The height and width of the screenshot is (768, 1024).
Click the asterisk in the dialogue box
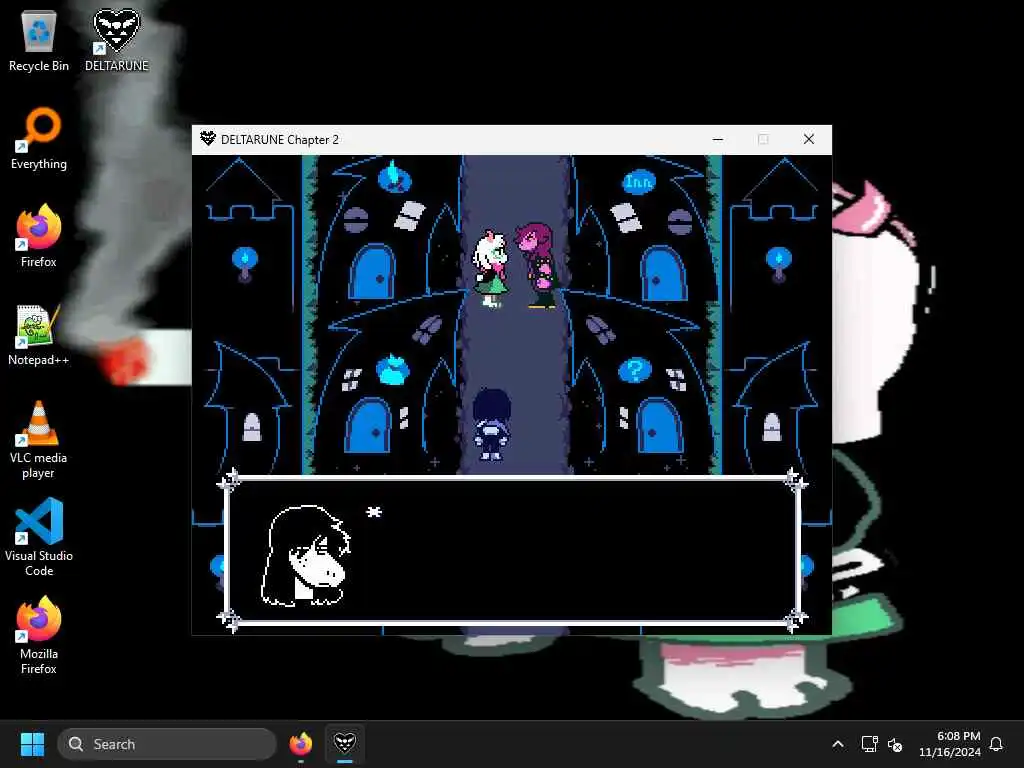374,512
